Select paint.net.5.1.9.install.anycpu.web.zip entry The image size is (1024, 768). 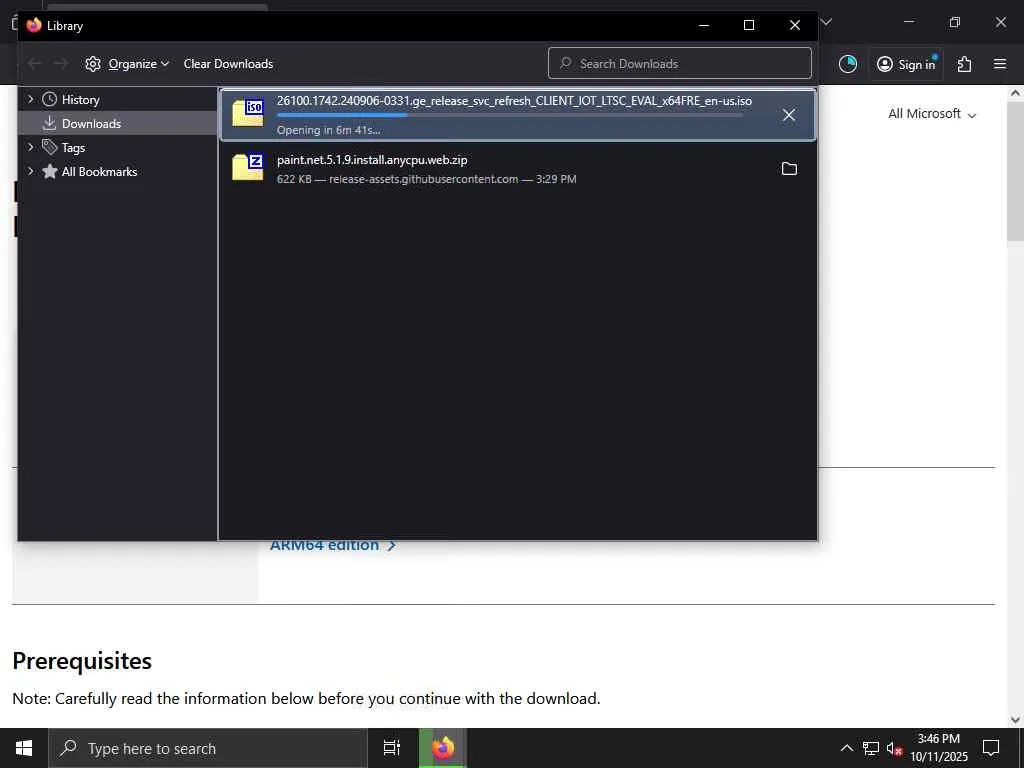(517, 168)
